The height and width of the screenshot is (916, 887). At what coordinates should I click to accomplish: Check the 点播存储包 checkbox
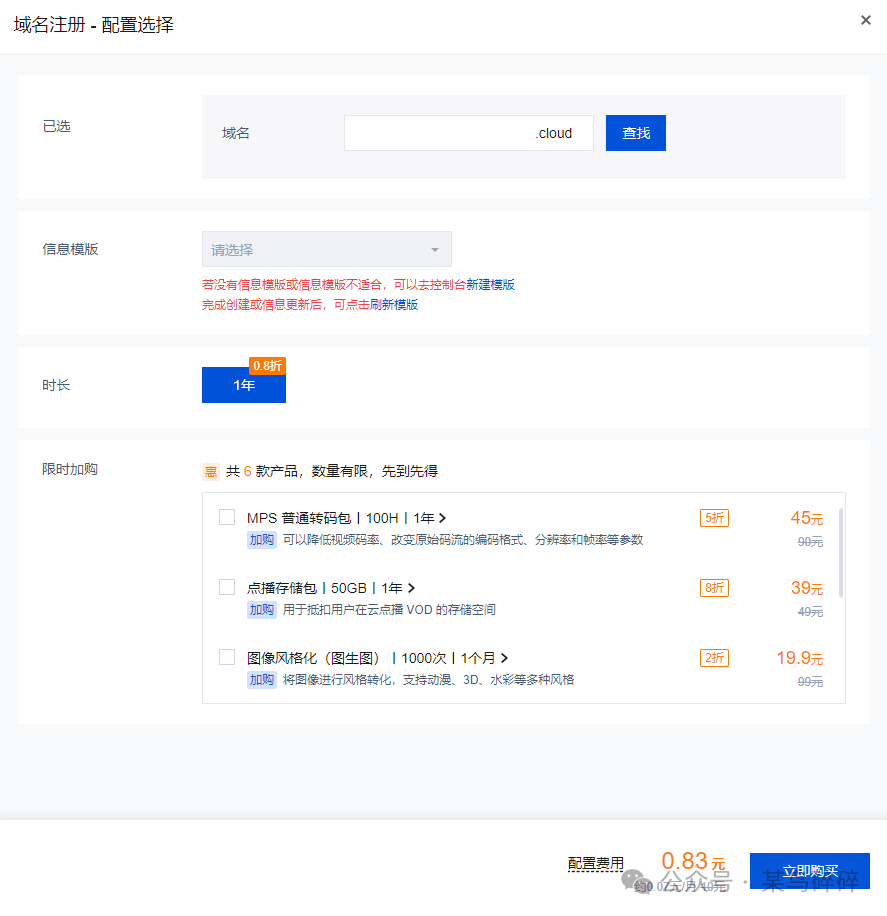(227, 587)
